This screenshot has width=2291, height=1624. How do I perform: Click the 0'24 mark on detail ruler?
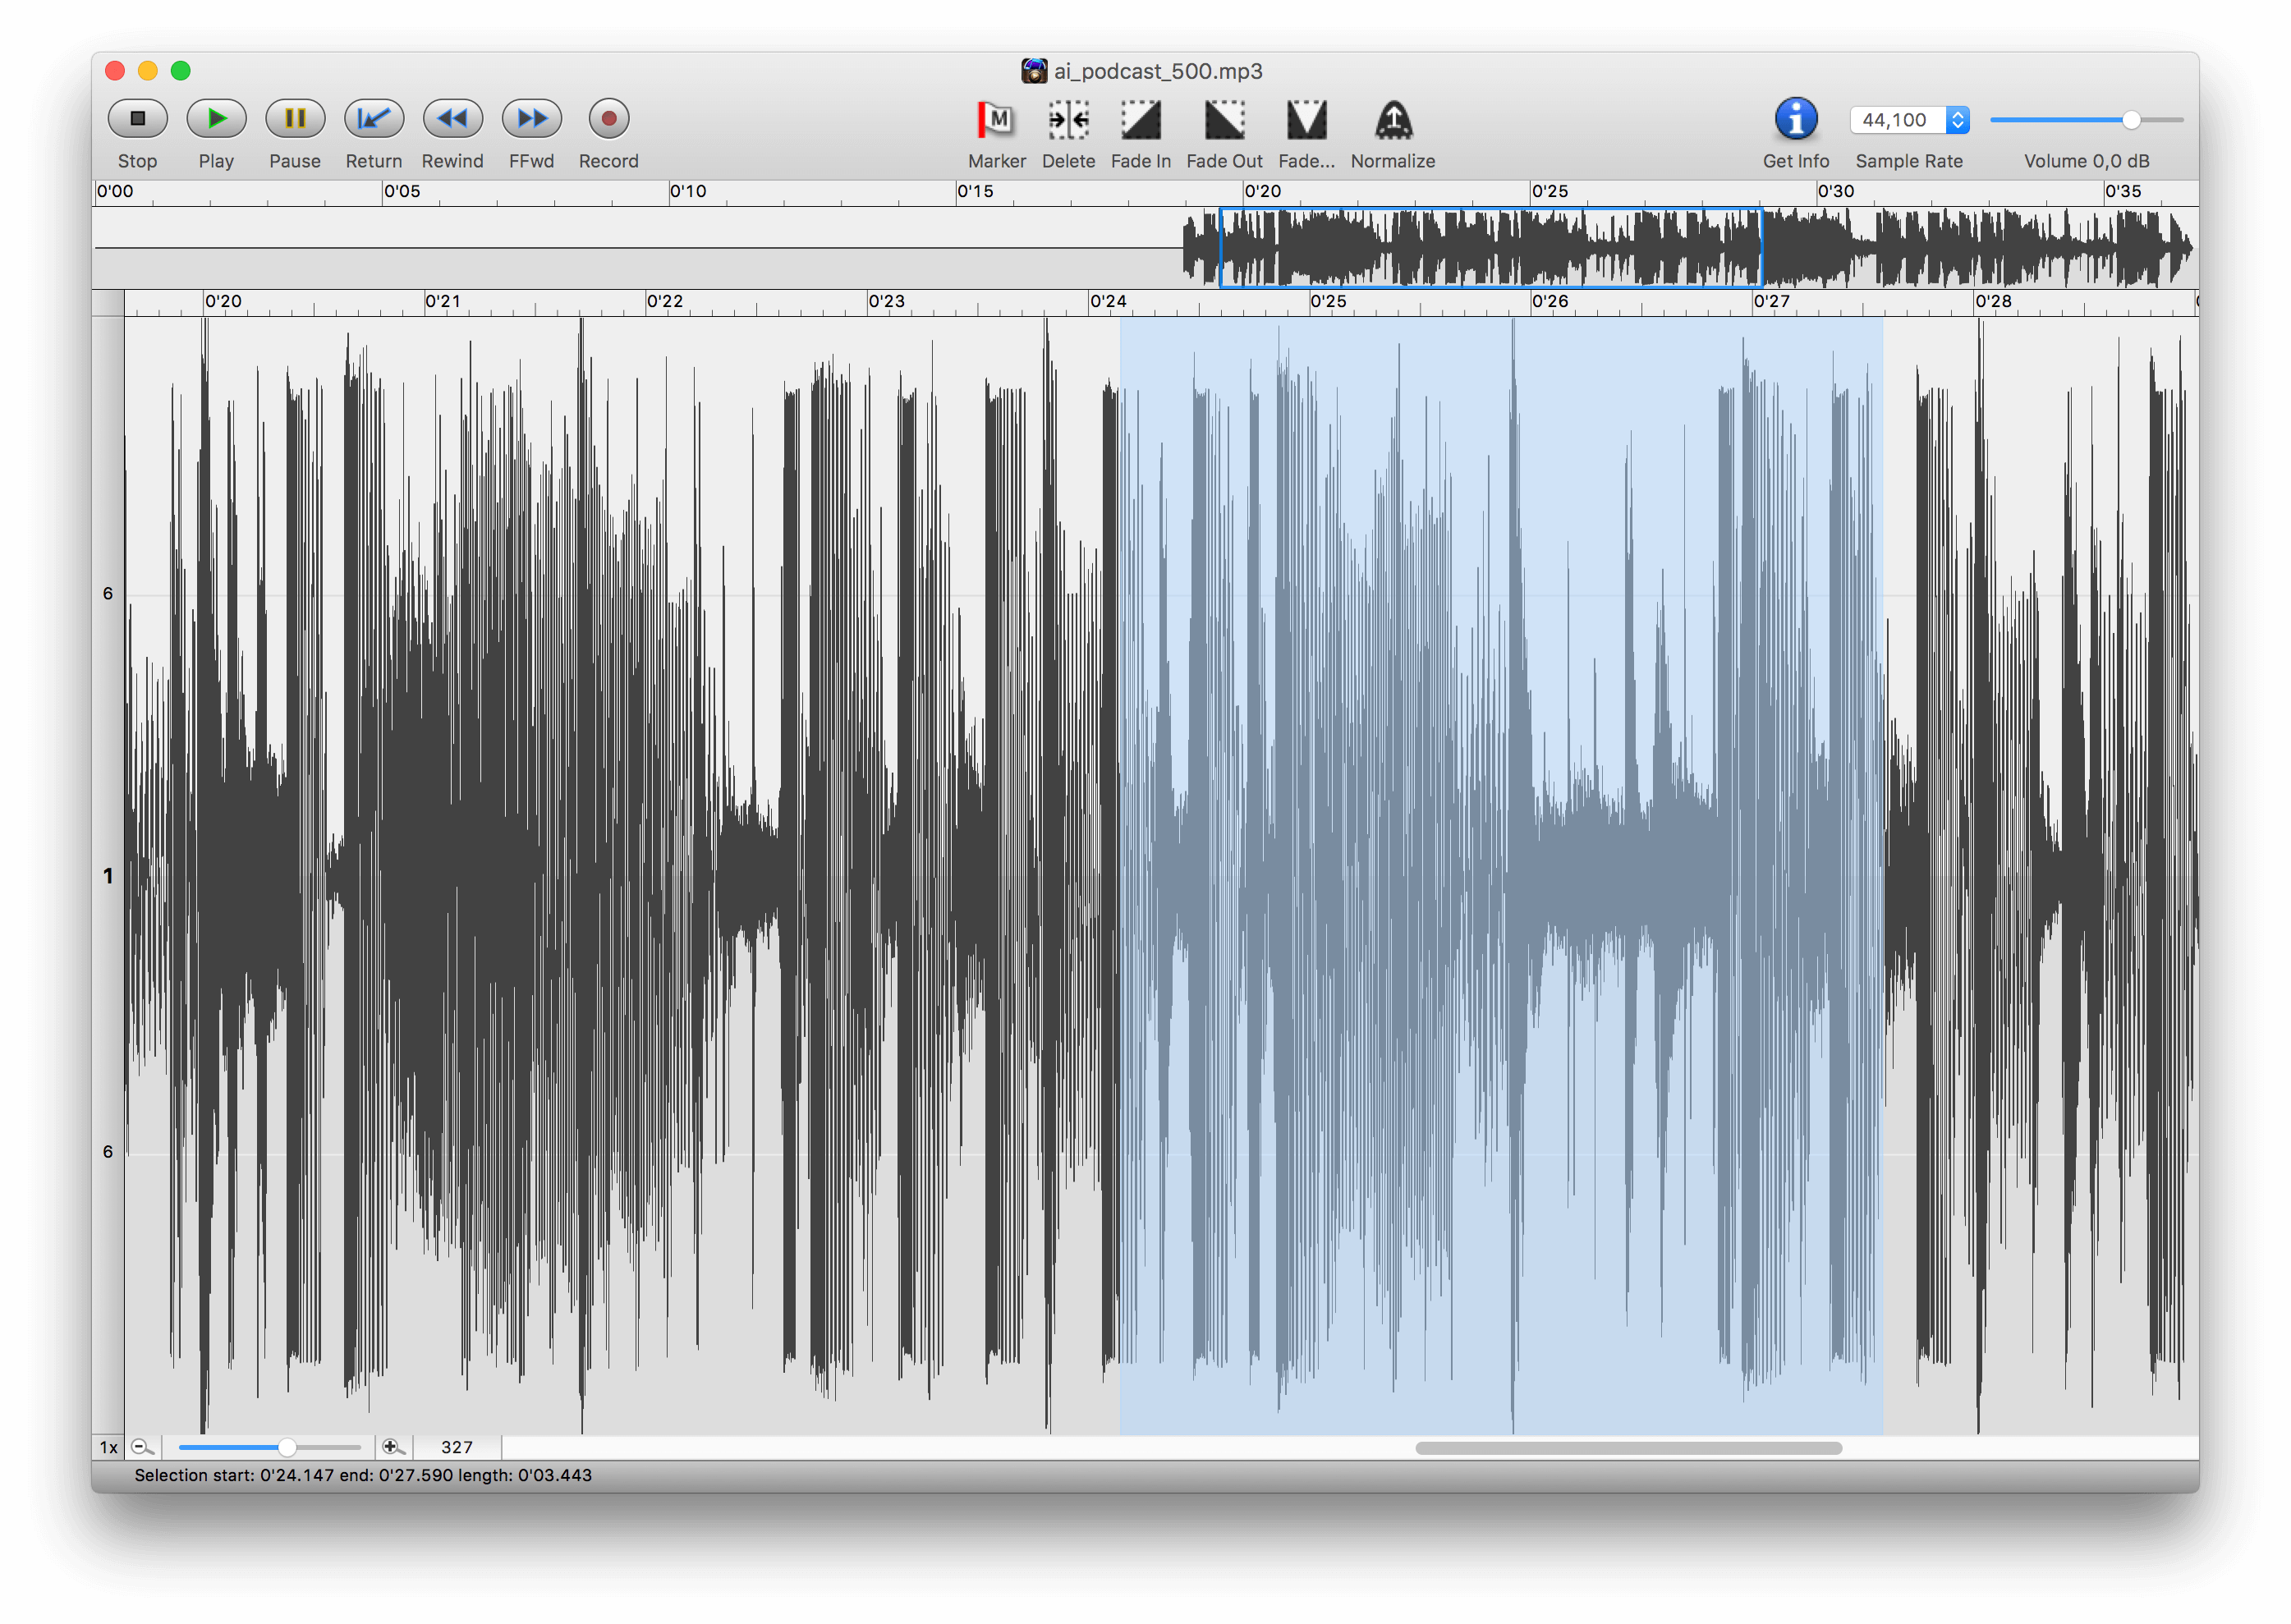click(x=1108, y=301)
